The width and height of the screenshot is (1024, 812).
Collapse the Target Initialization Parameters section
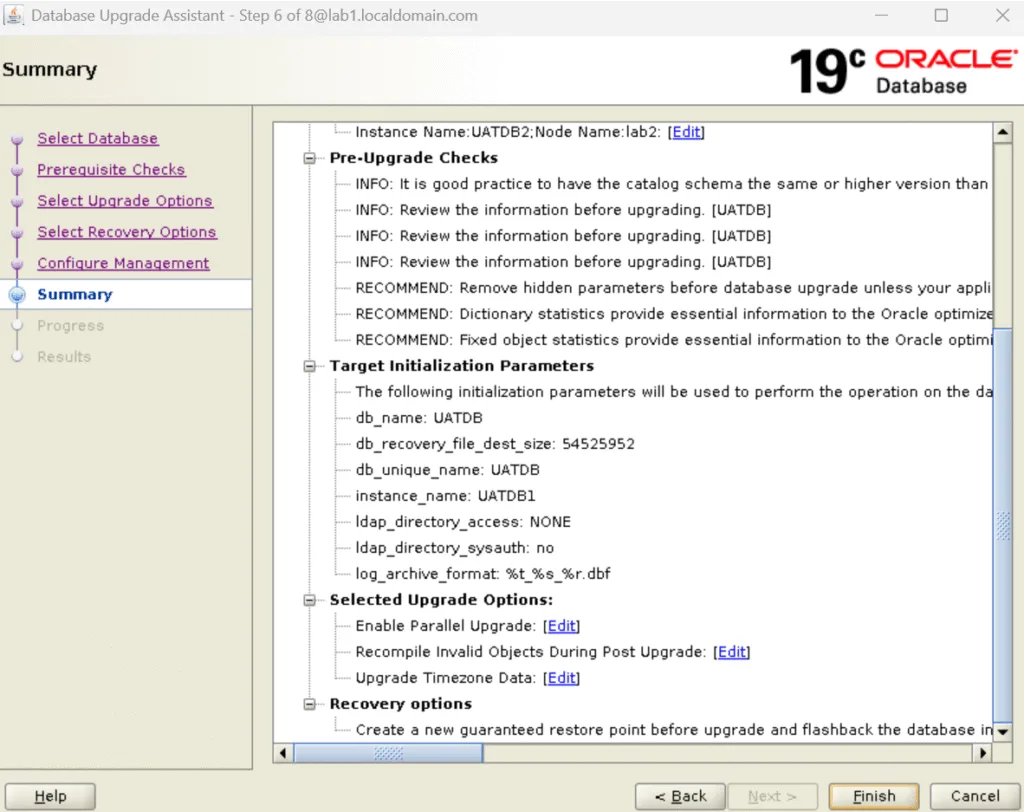coord(309,365)
